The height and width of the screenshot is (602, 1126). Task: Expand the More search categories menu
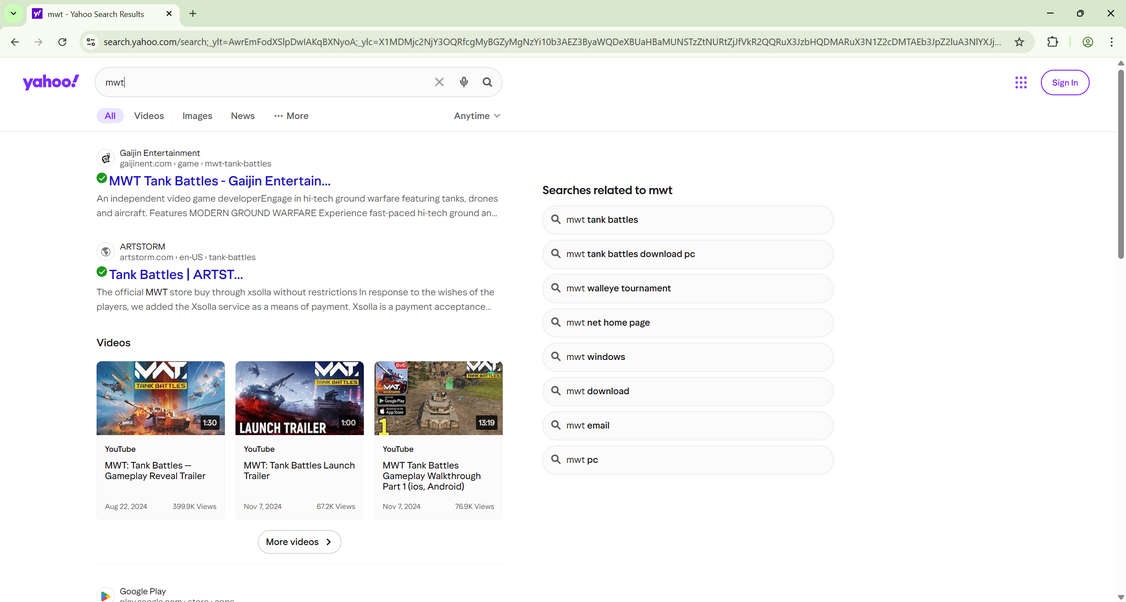point(291,116)
